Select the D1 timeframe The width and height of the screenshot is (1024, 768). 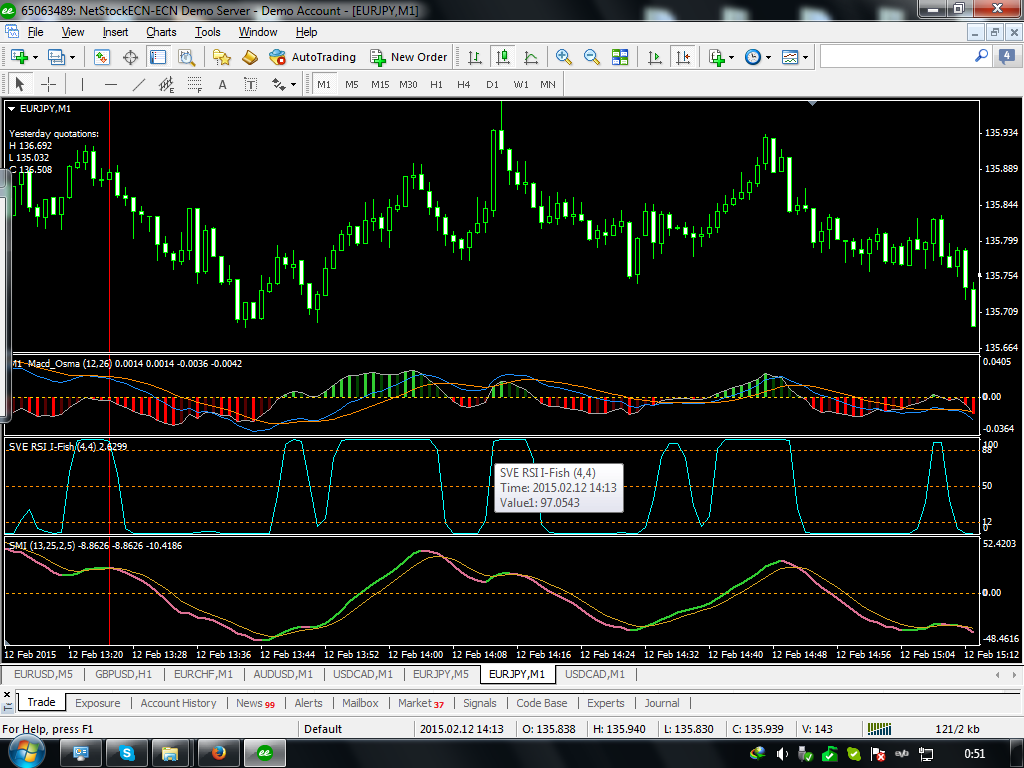[x=492, y=84]
